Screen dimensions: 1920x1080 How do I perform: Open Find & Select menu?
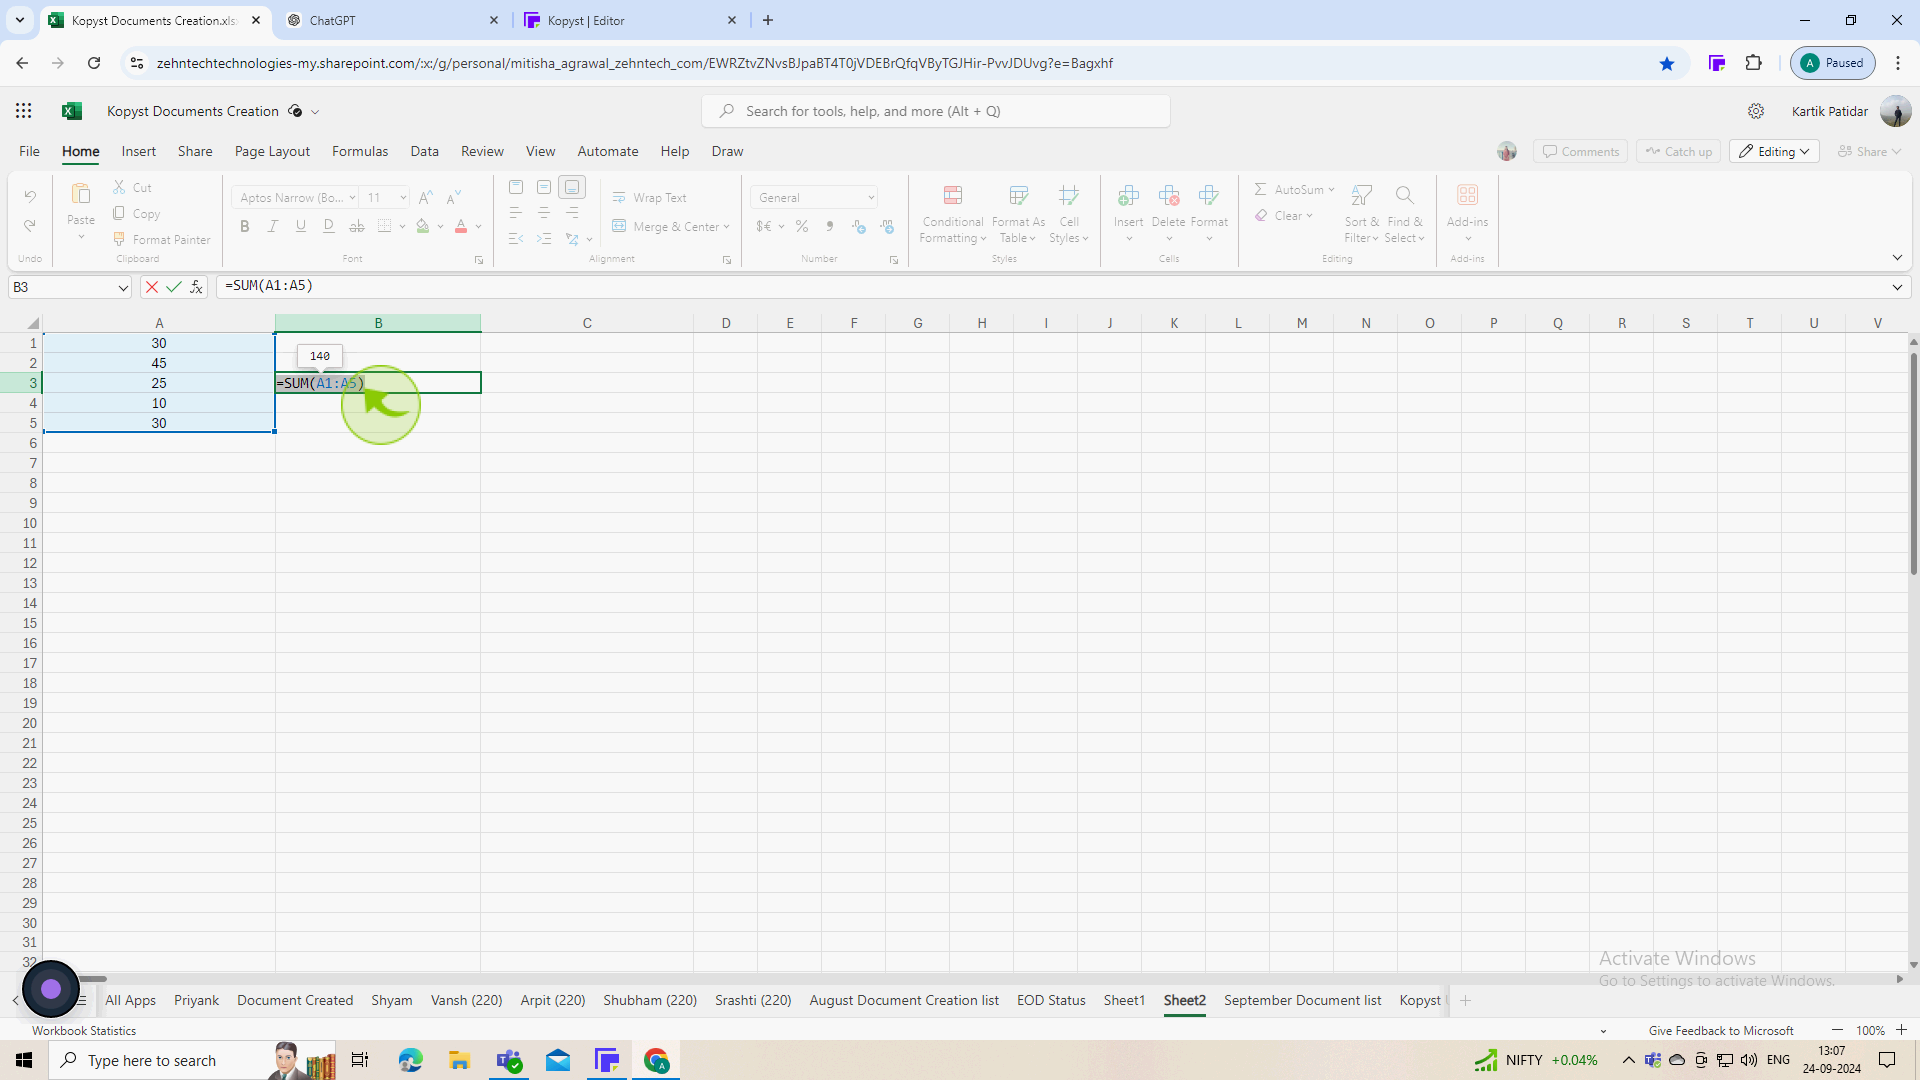coord(1405,214)
